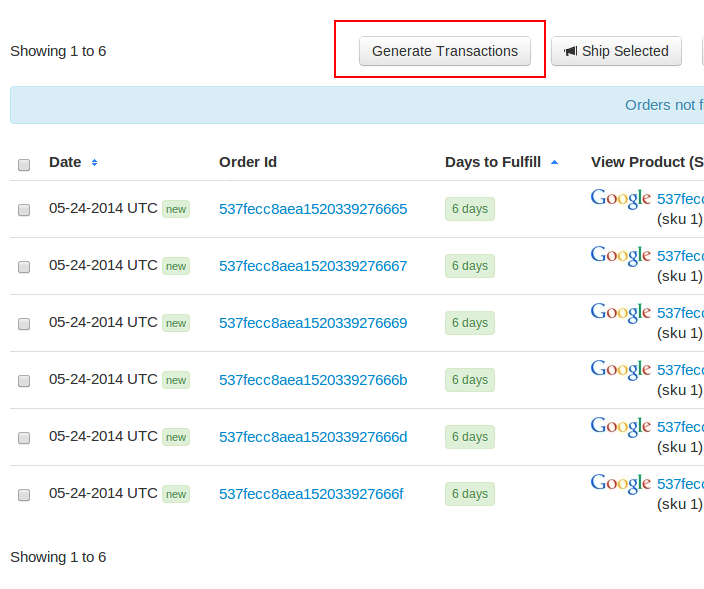Click the megaphone icon on Ship Selected
The height and width of the screenshot is (589, 704).
tap(570, 51)
